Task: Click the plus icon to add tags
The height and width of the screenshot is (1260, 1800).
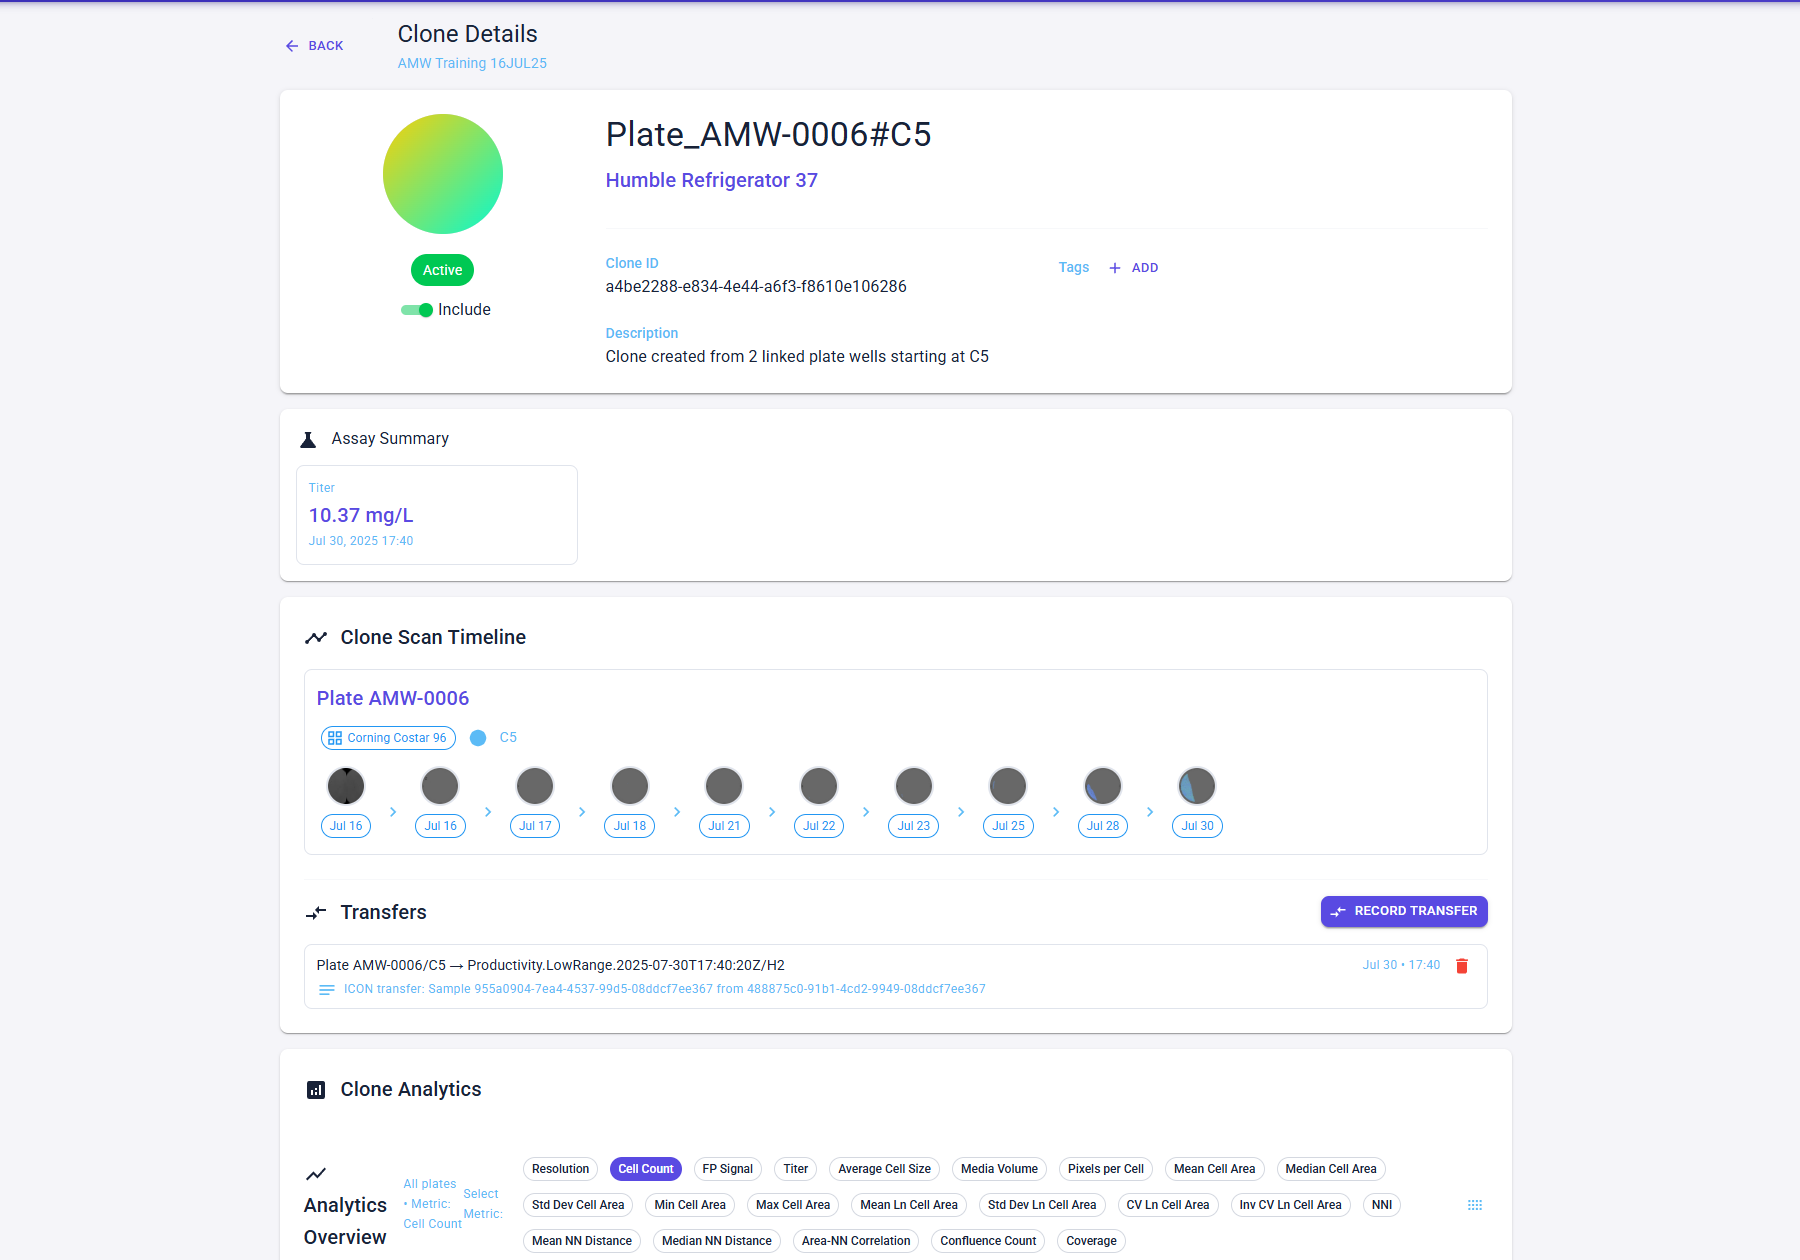Action: [x=1115, y=268]
